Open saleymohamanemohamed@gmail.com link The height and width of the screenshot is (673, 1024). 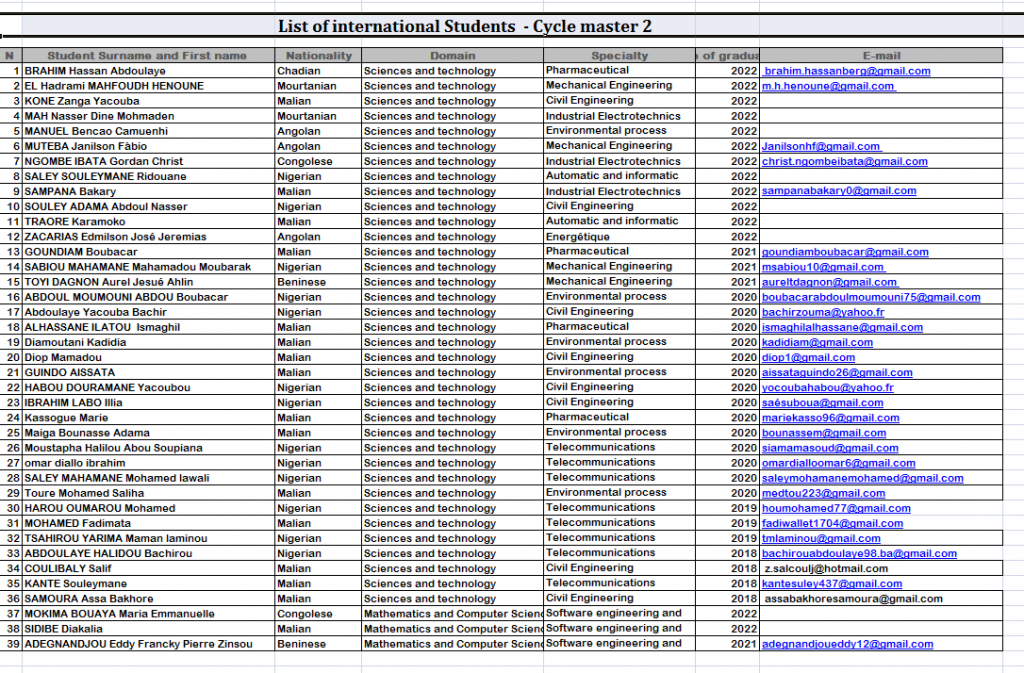[863, 478]
